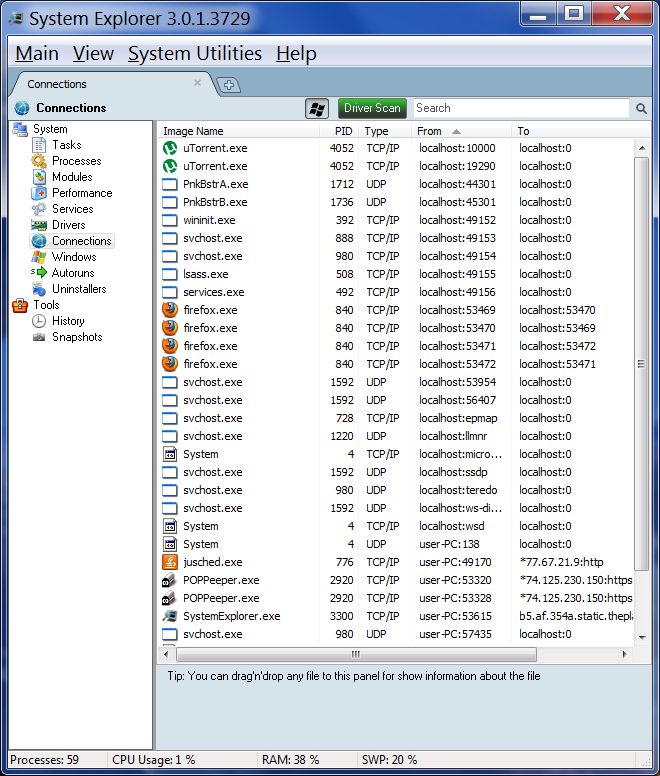Click the Tools toolbox icon
Image resolution: width=660 pixels, height=776 pixels.
coord(20,305)
